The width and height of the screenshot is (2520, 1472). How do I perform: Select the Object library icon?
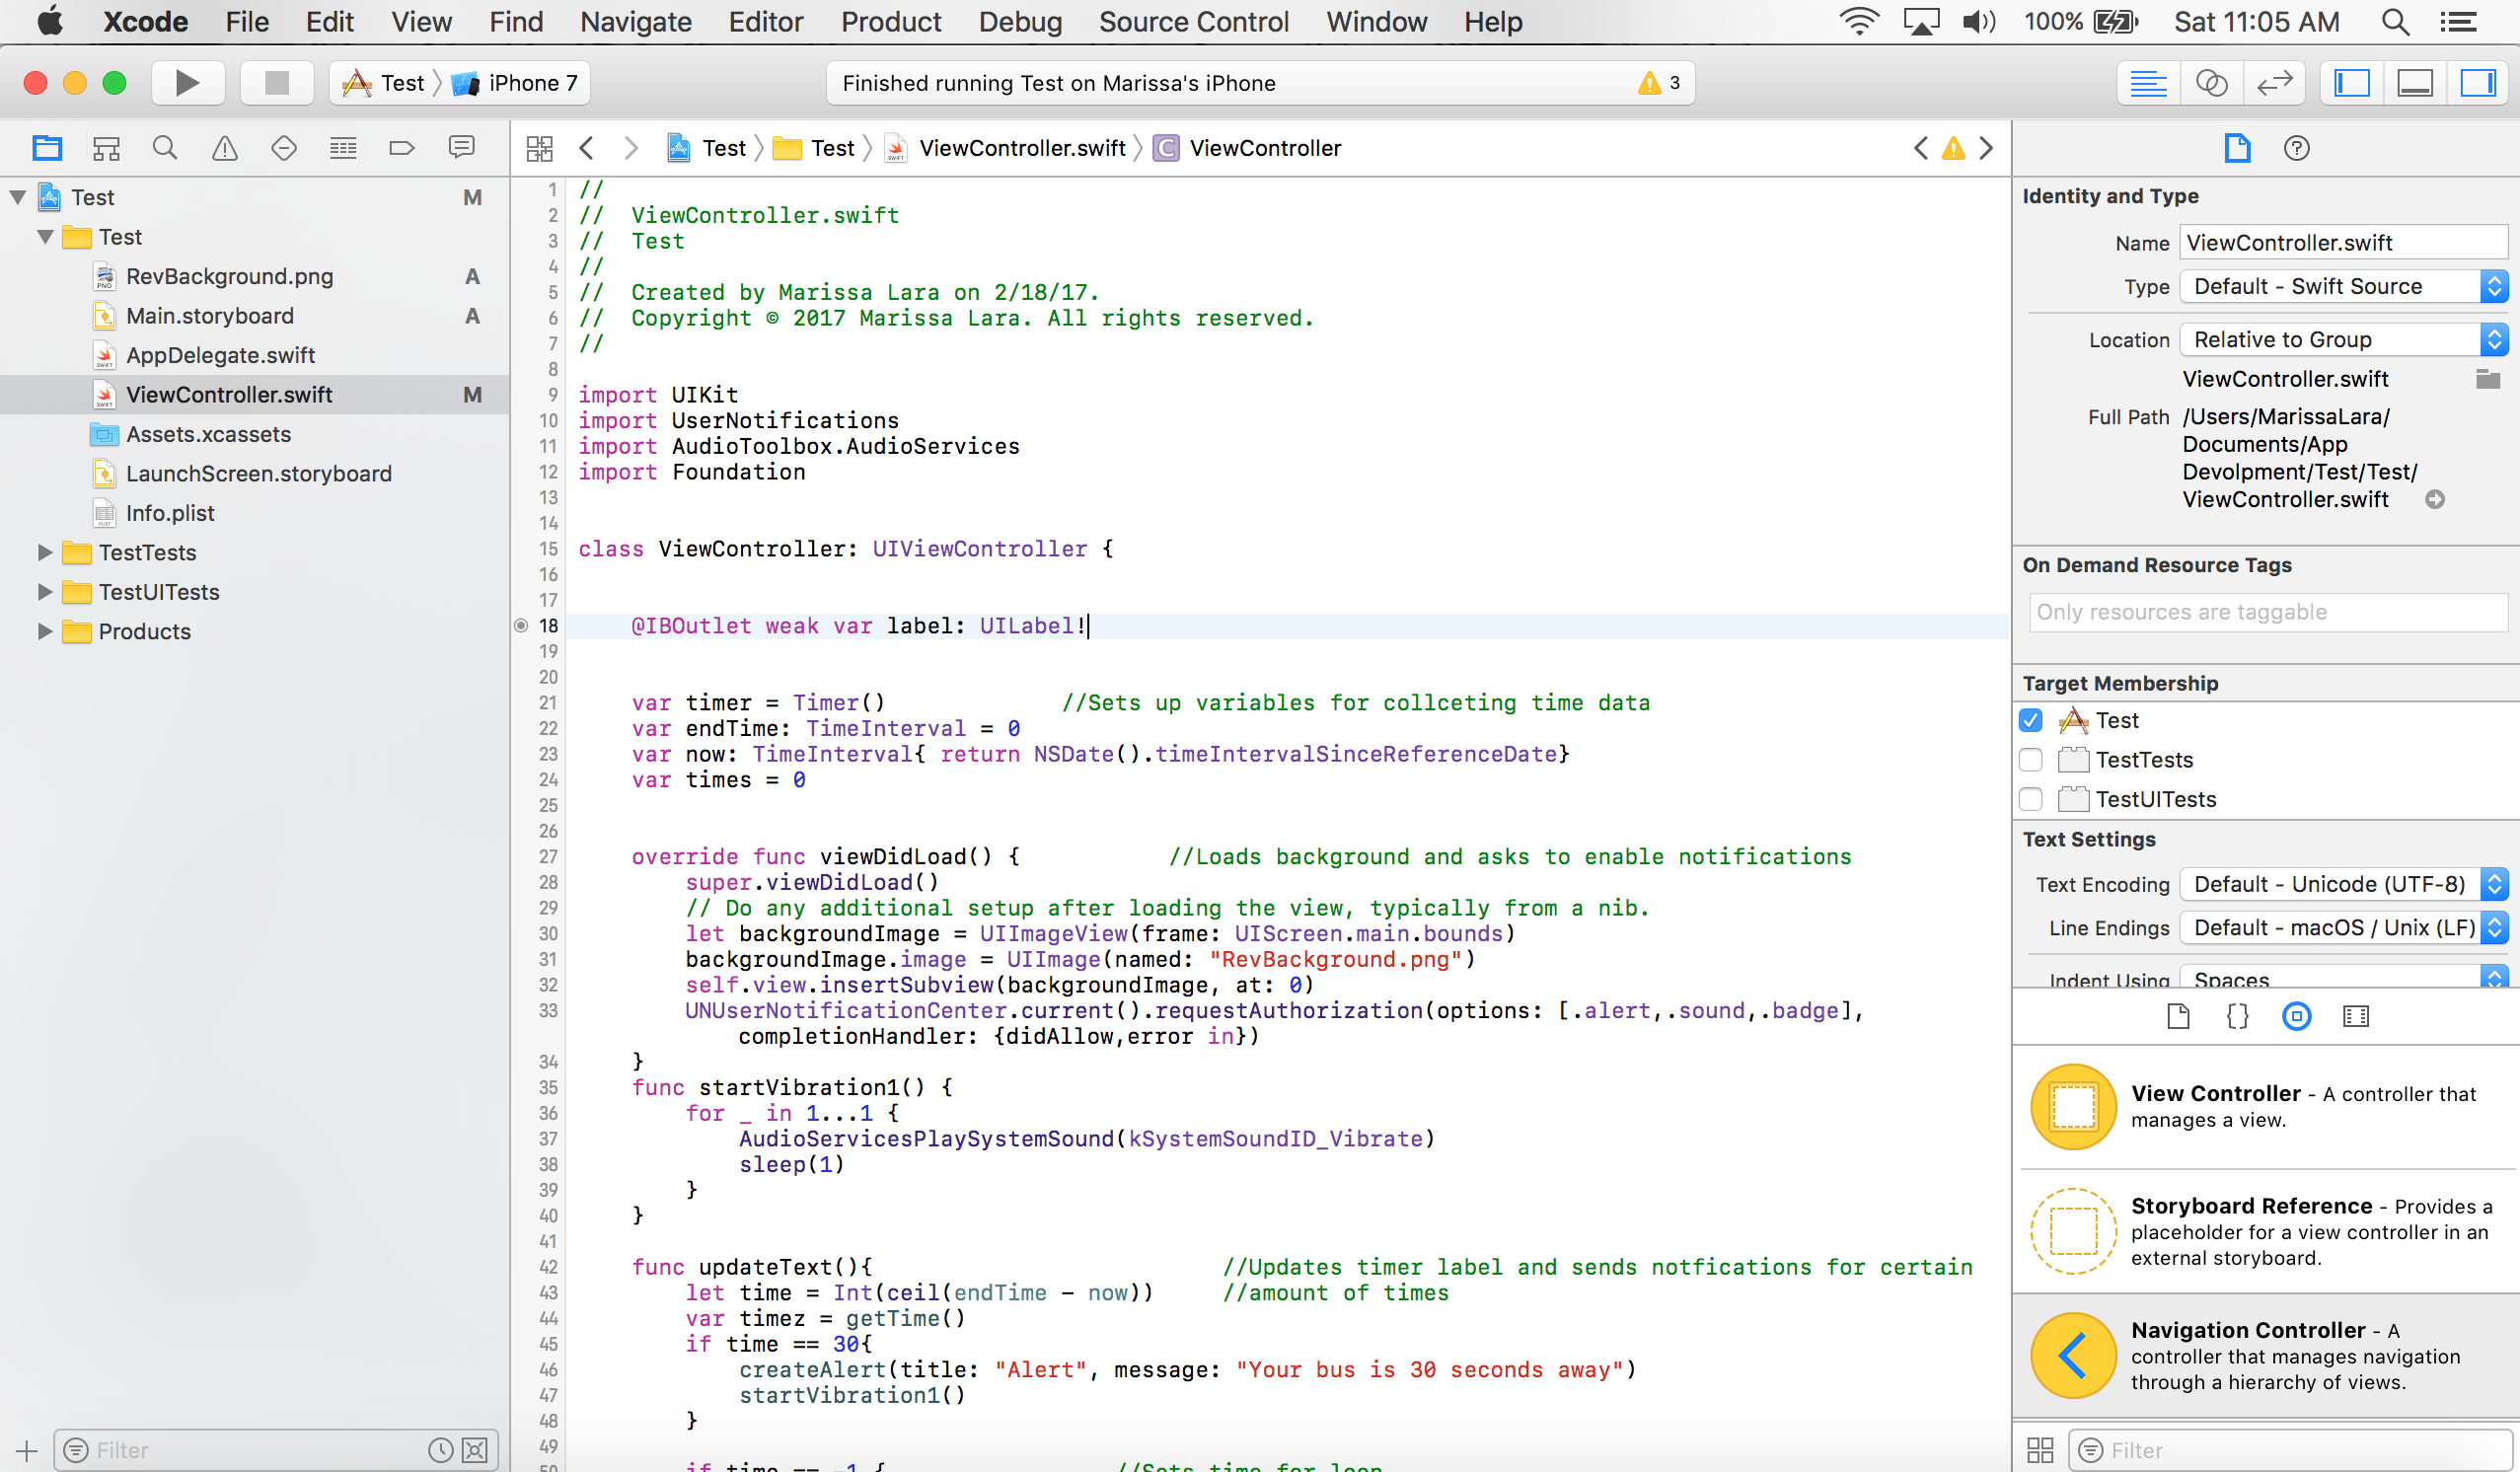pyautogui.click(x=2296, y=1017)
